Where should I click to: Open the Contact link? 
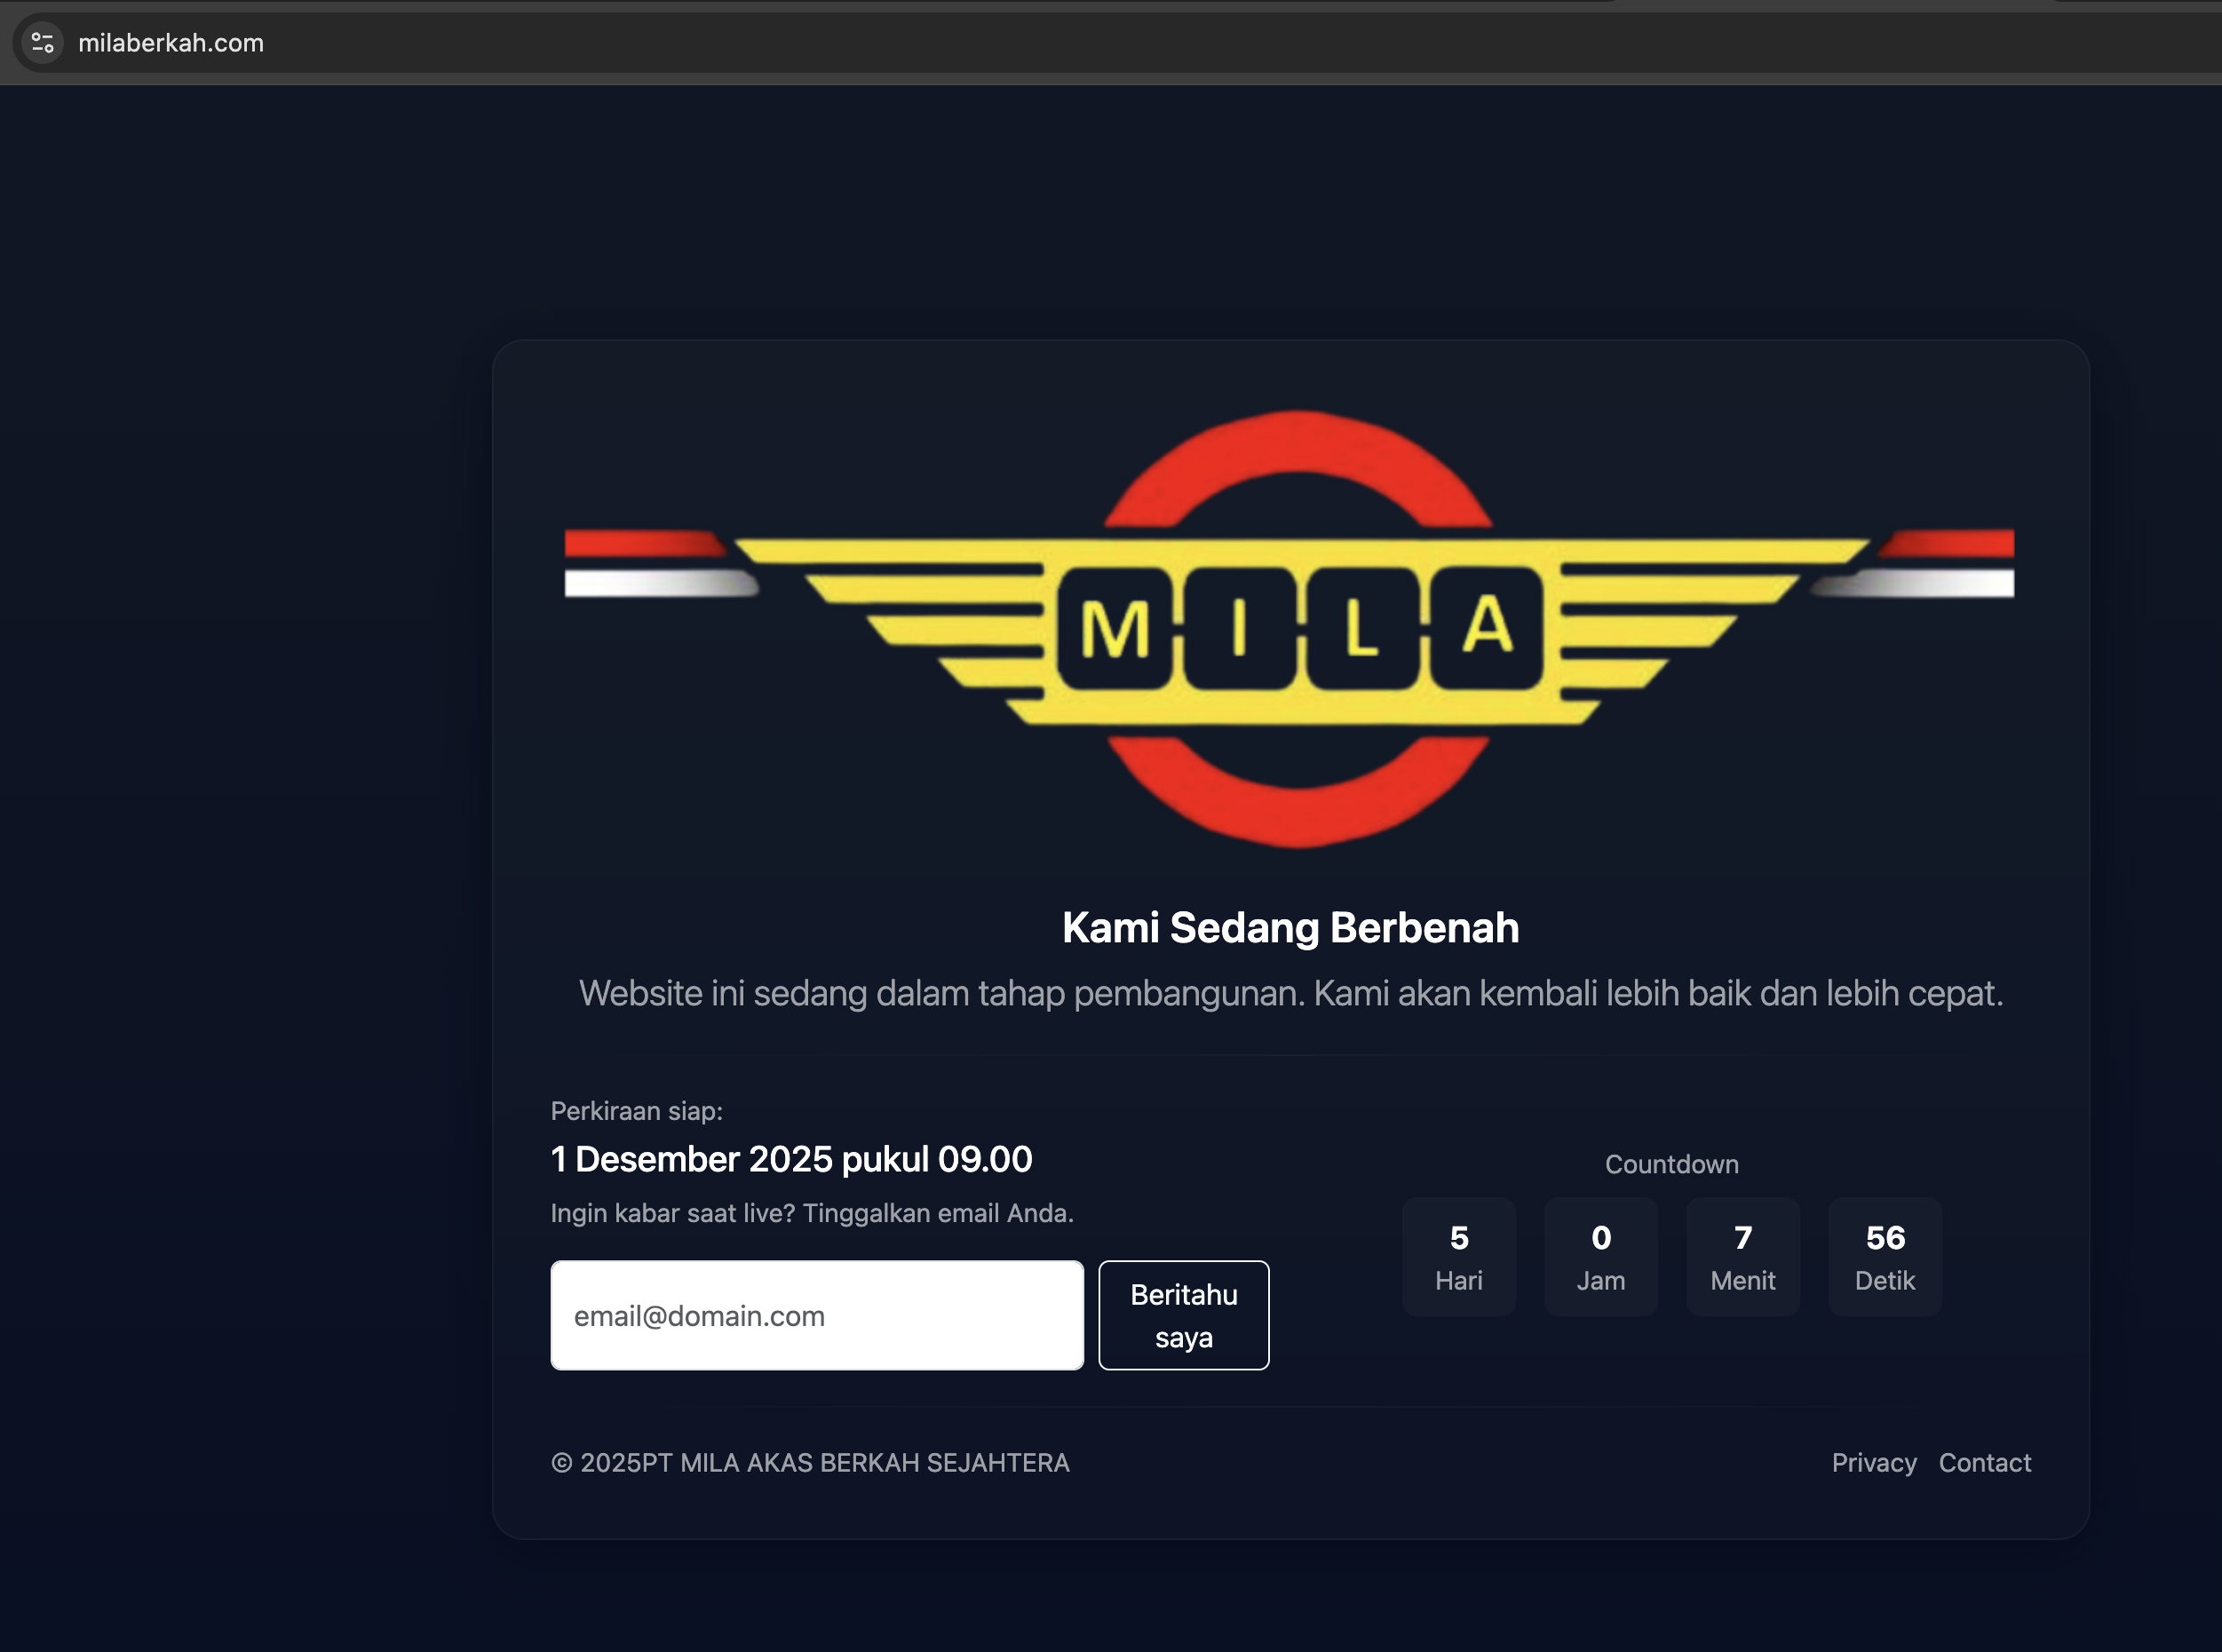1984,1462
